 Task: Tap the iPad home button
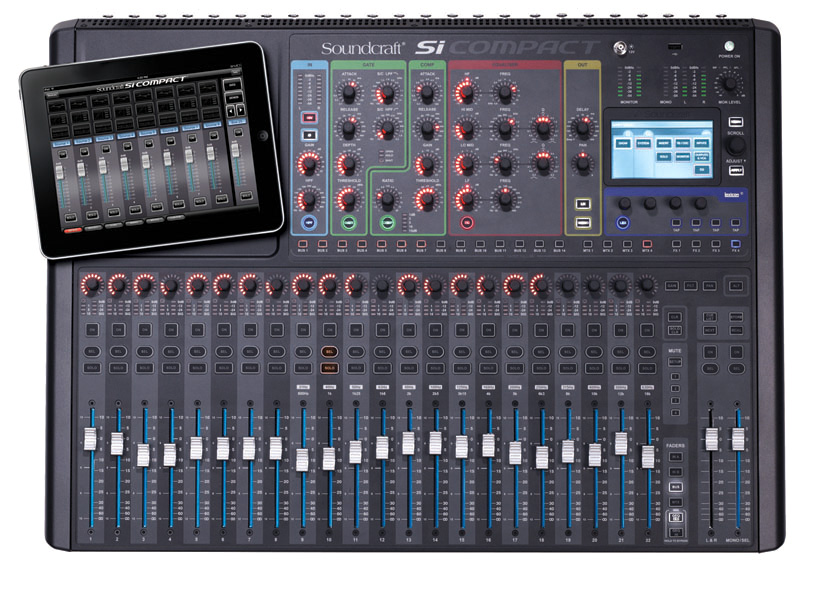point(263,136)
